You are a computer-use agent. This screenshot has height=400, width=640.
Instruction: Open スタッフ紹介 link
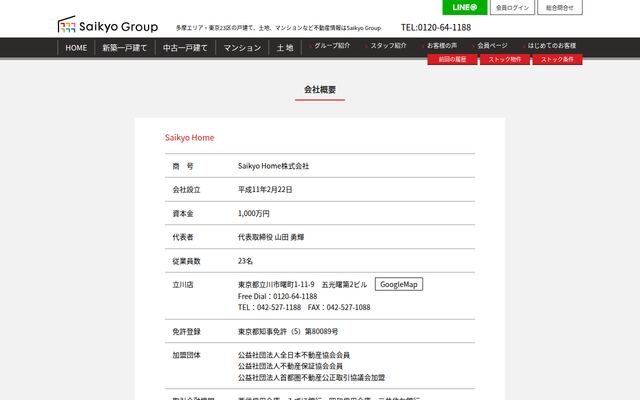point(386,46)
